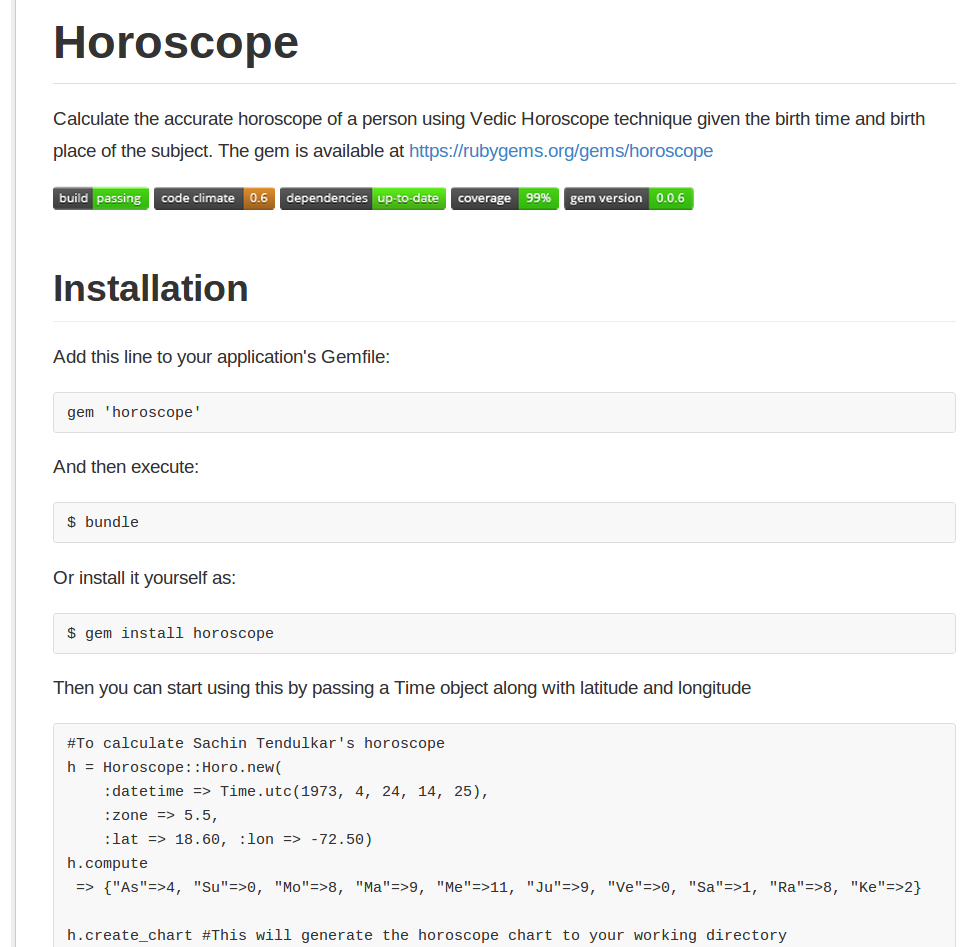This screenshot has width=965, height=947.
Task: Open the gem version 0.0.6 badge
Action: tap(628, 198)
